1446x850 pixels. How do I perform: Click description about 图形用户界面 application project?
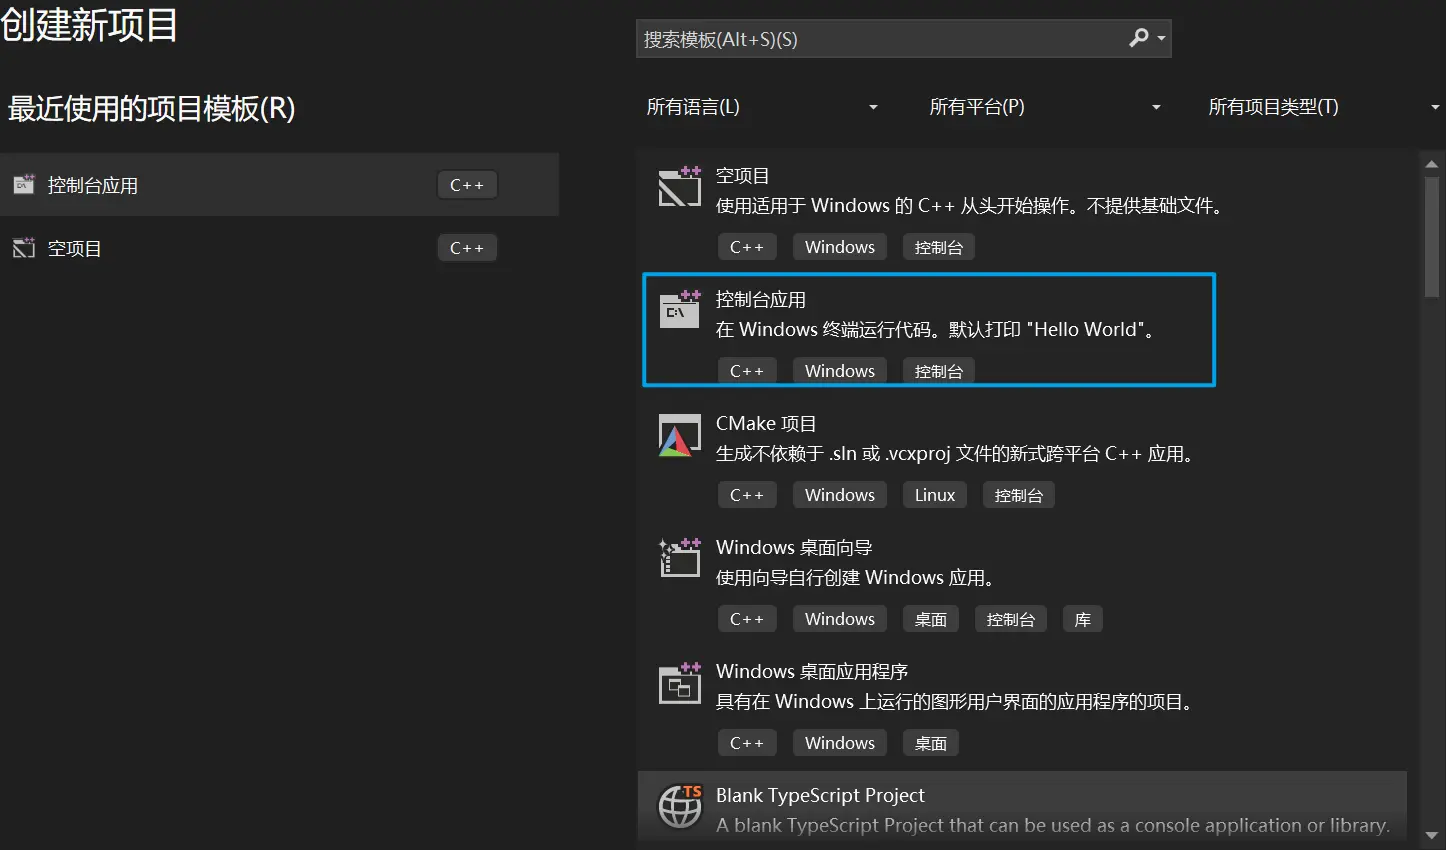click(957, 702)
